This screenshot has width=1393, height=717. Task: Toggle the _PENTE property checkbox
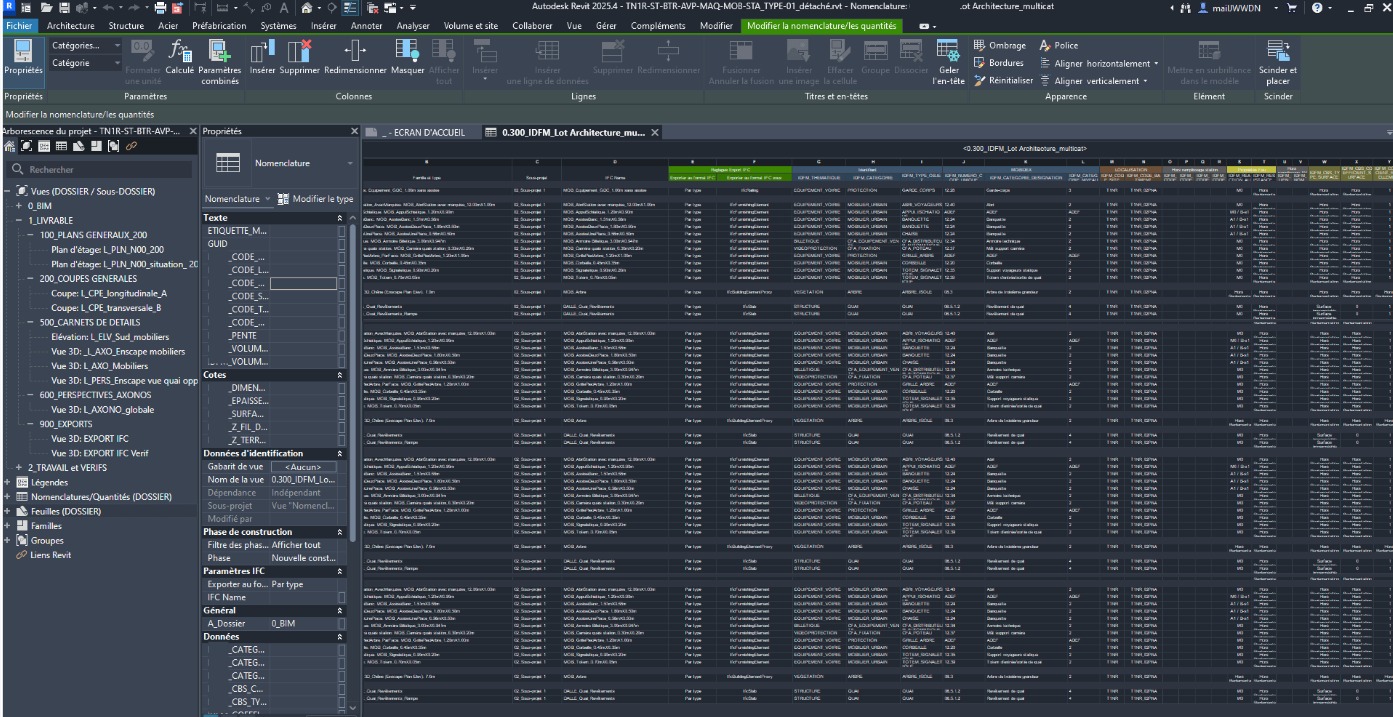click(342, 336)
